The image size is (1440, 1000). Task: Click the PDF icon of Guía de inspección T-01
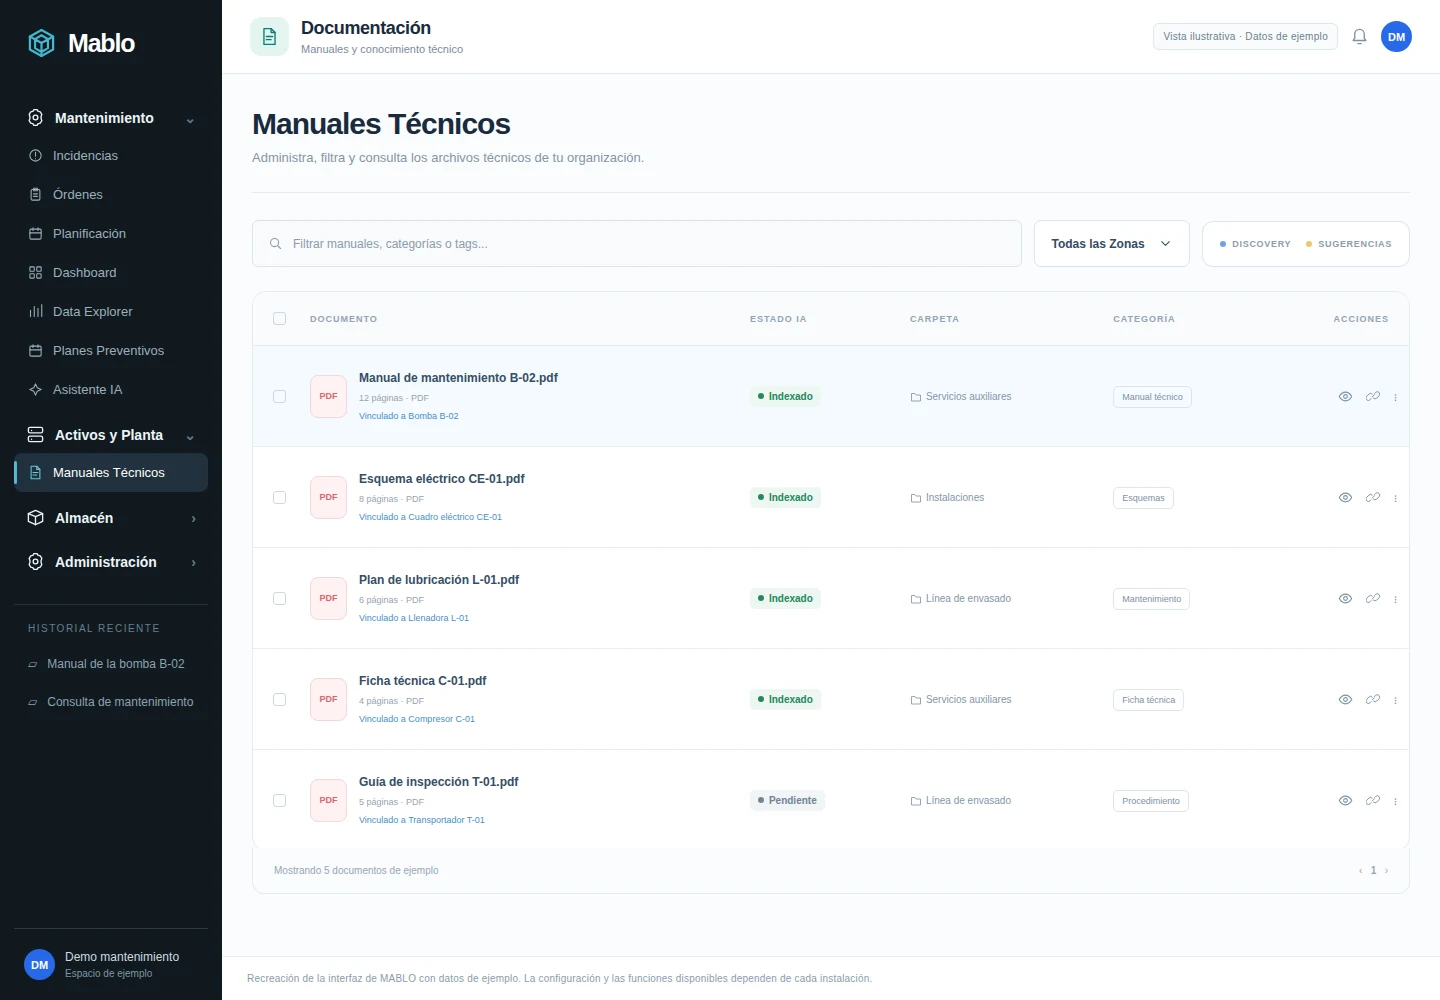328,800
